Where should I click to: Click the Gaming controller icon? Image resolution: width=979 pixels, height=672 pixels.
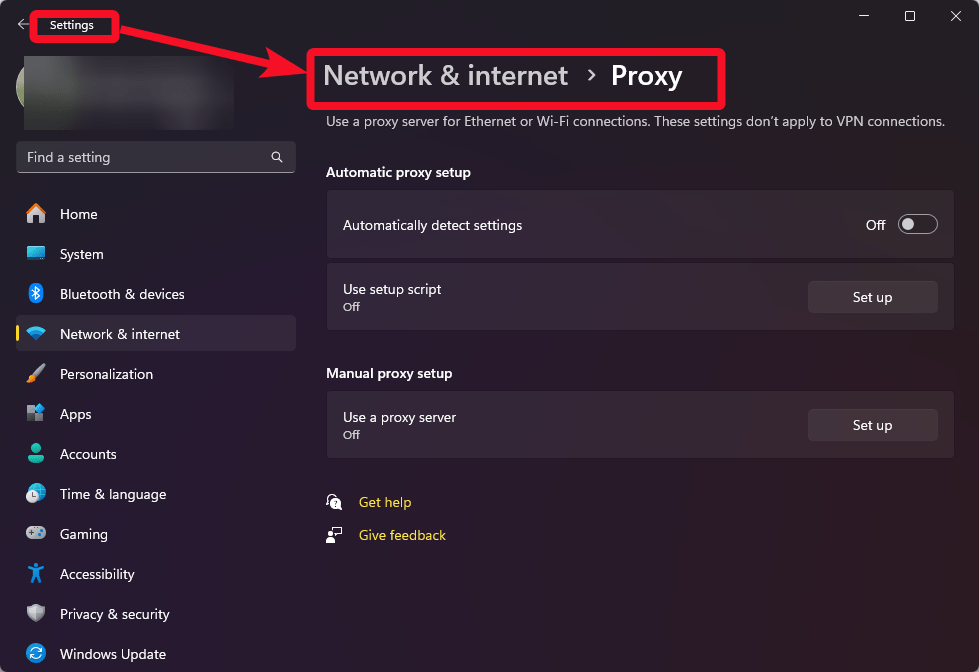(36, 534)
